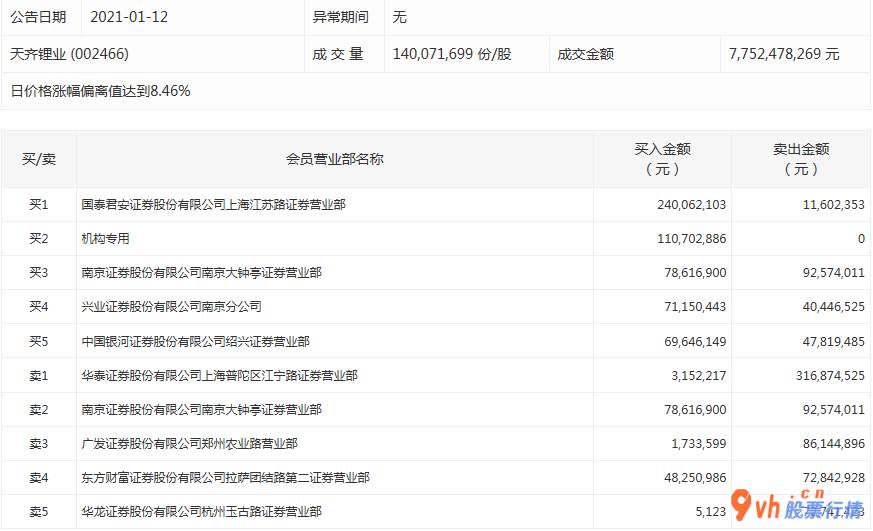This screenshot has height=531, width=873.
Task: Click the 异常期间 label
Action: tap(340, 17)
